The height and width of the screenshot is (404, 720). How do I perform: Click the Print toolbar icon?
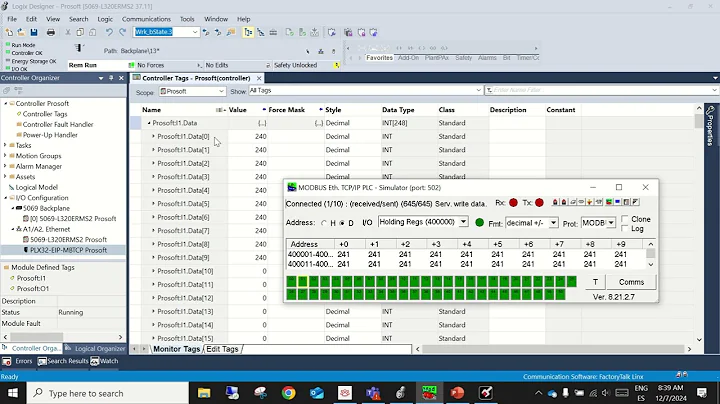click(x=51, y=32)
